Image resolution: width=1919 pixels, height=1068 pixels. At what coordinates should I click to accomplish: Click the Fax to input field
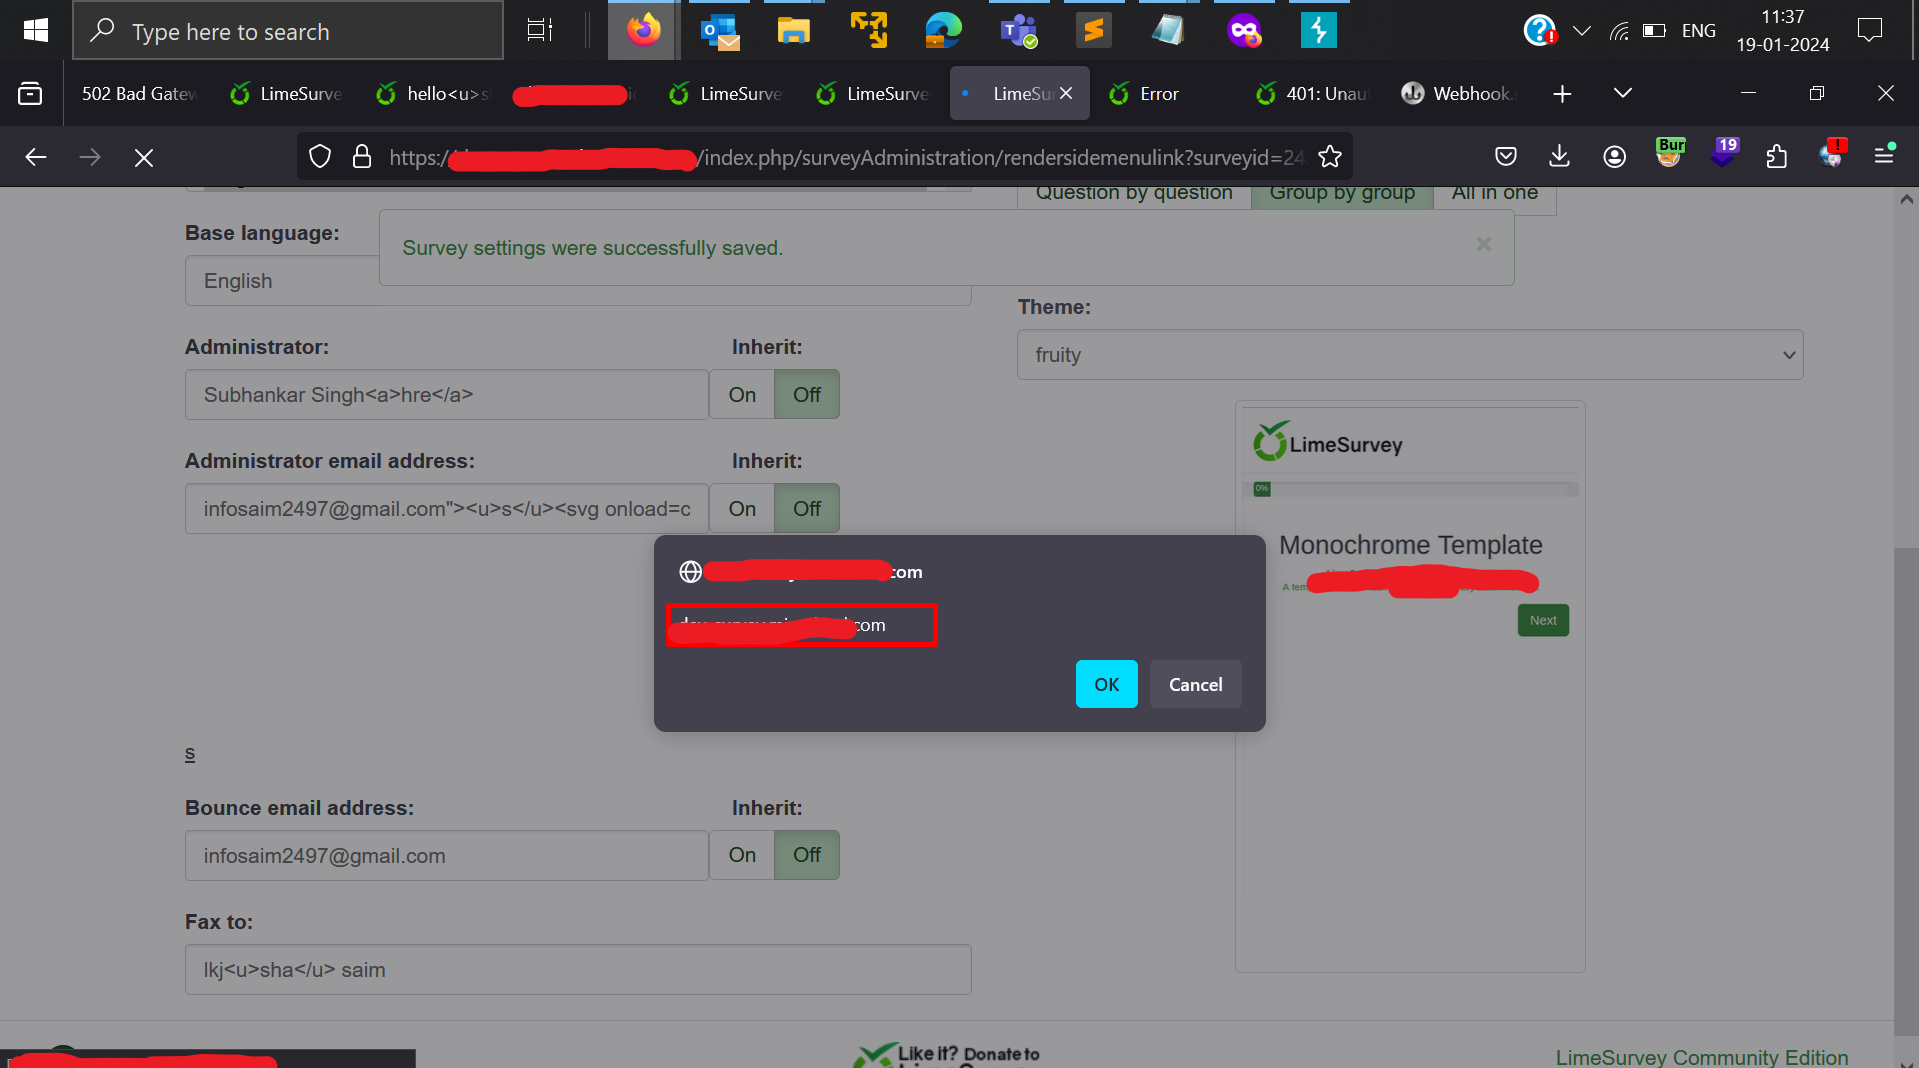pos(577,969)
